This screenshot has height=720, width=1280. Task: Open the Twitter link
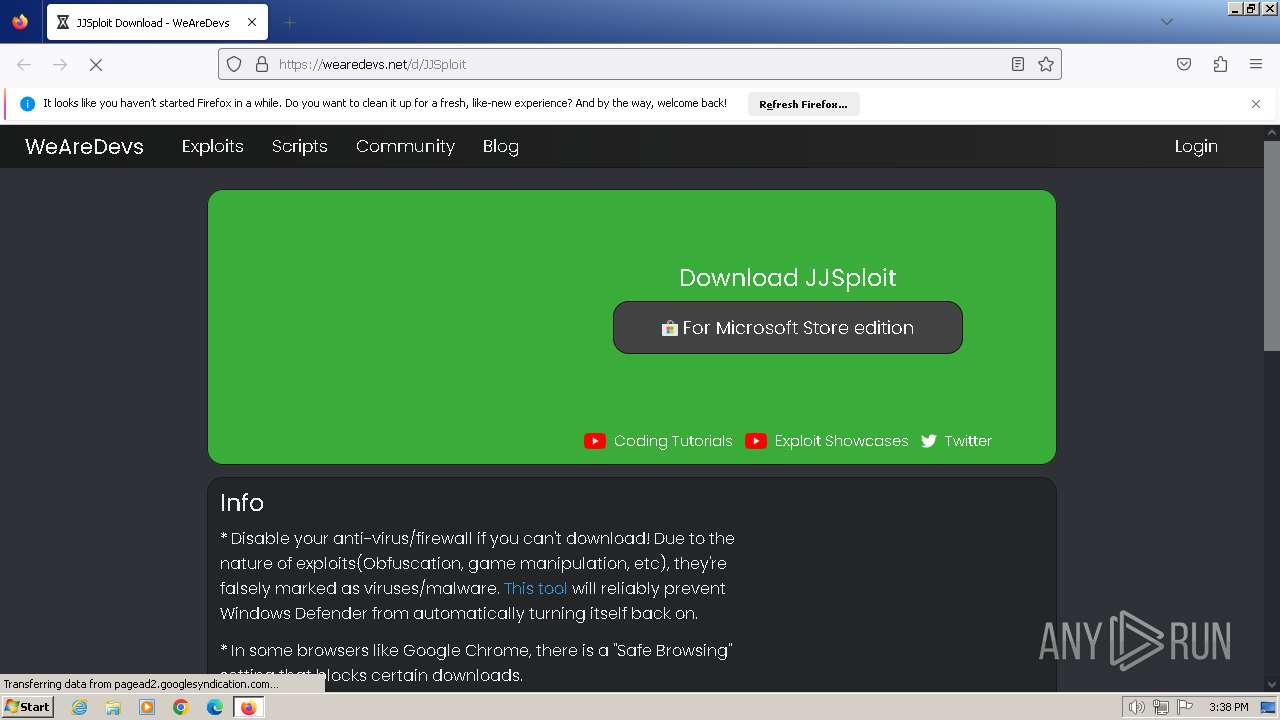tap(968, 441)
